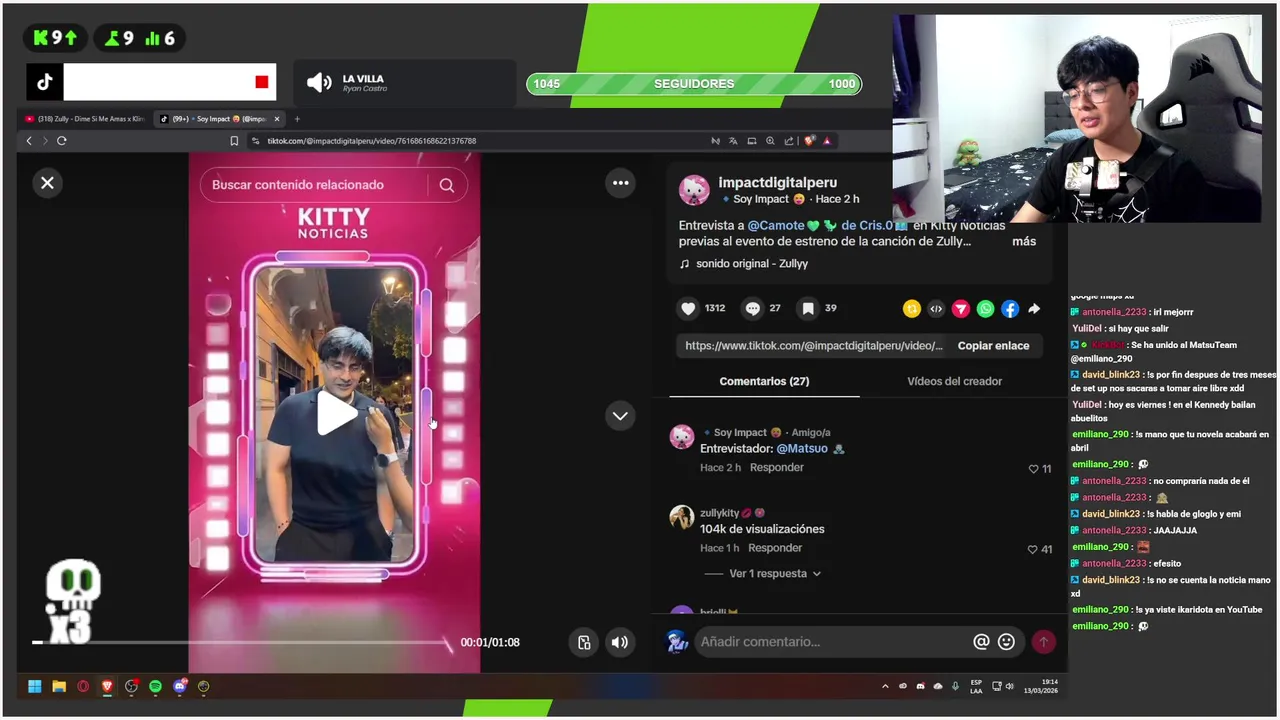Click the ESP LAA keyboard language indicator
The height and width of the screenshot is (720, 1280).
click(x=976, y=686)
